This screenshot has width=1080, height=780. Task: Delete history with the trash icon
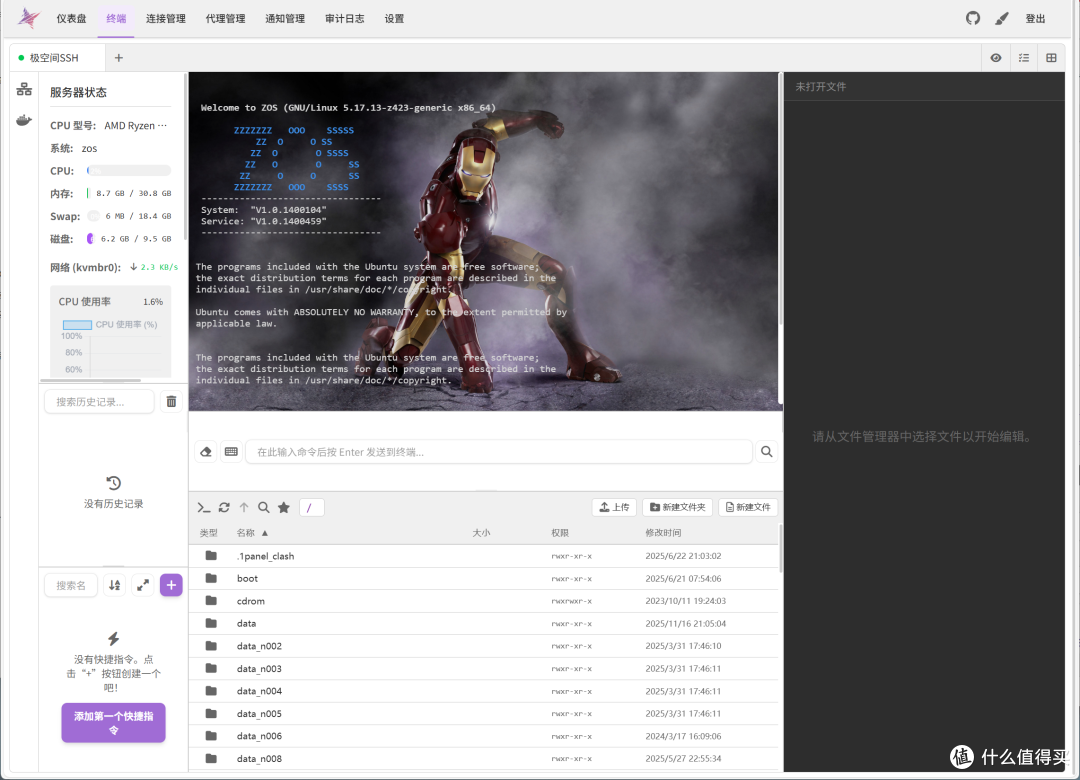[172, 402]
